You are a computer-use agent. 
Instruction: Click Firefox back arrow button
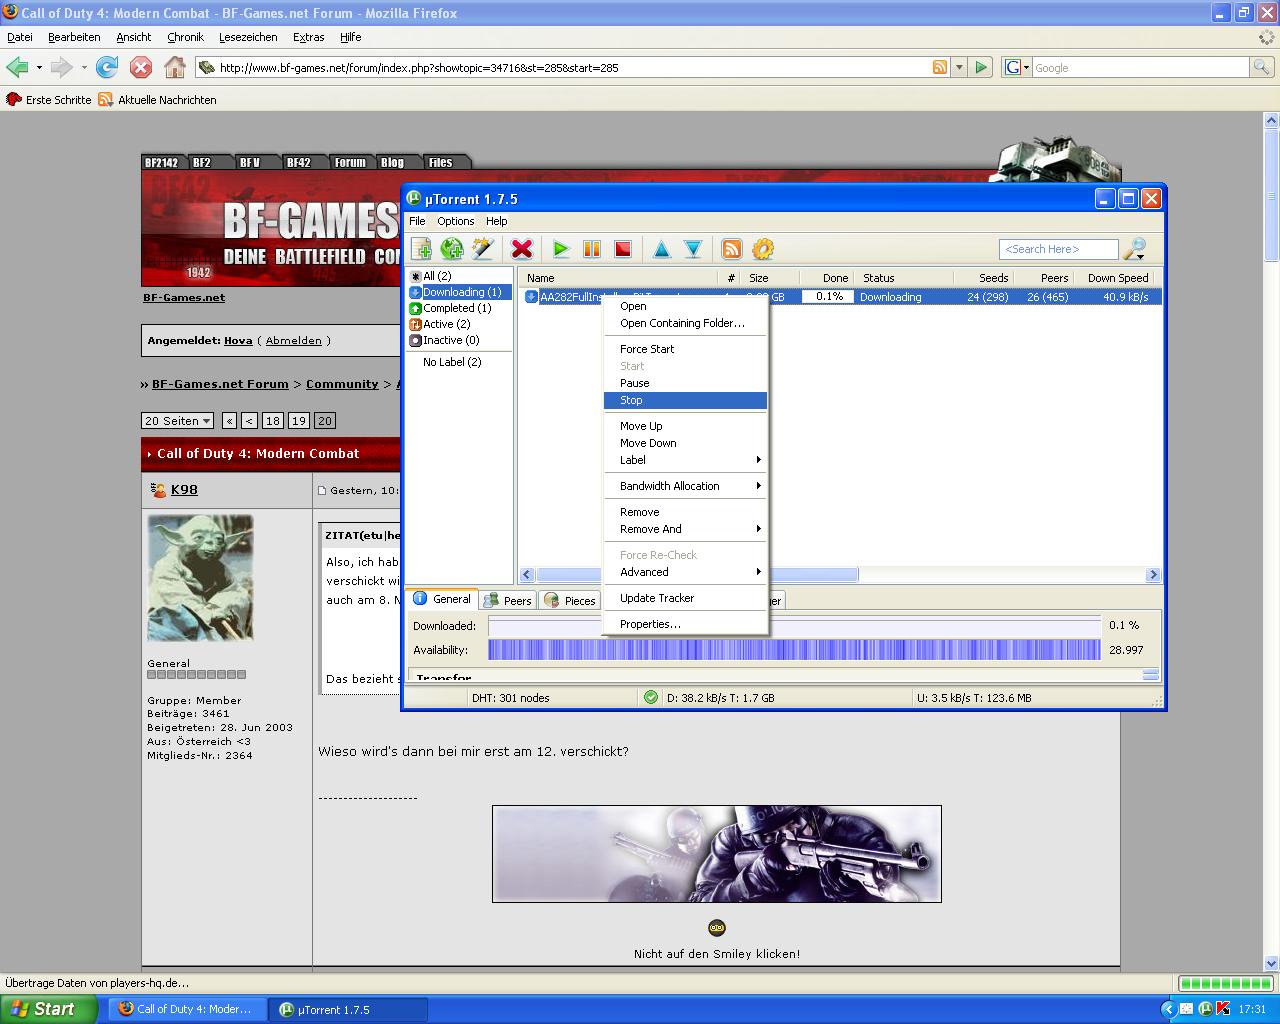tap(17, 67)
